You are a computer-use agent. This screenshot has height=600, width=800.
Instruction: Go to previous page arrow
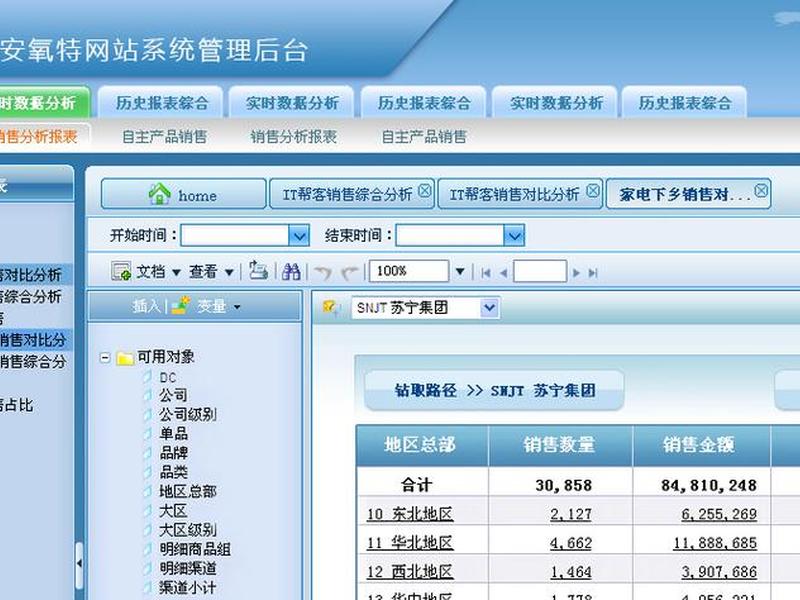pyautogui.click(x=504, y=273)
